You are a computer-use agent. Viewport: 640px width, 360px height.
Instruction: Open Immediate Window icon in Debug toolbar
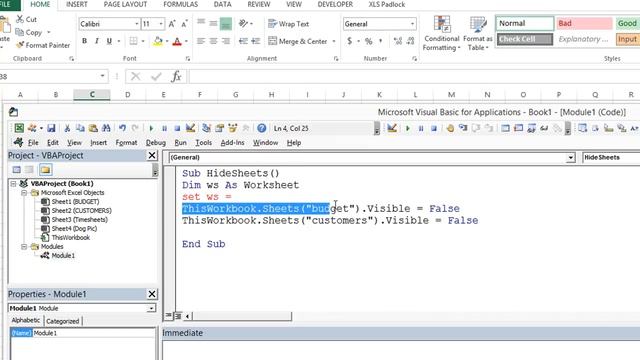518,128
